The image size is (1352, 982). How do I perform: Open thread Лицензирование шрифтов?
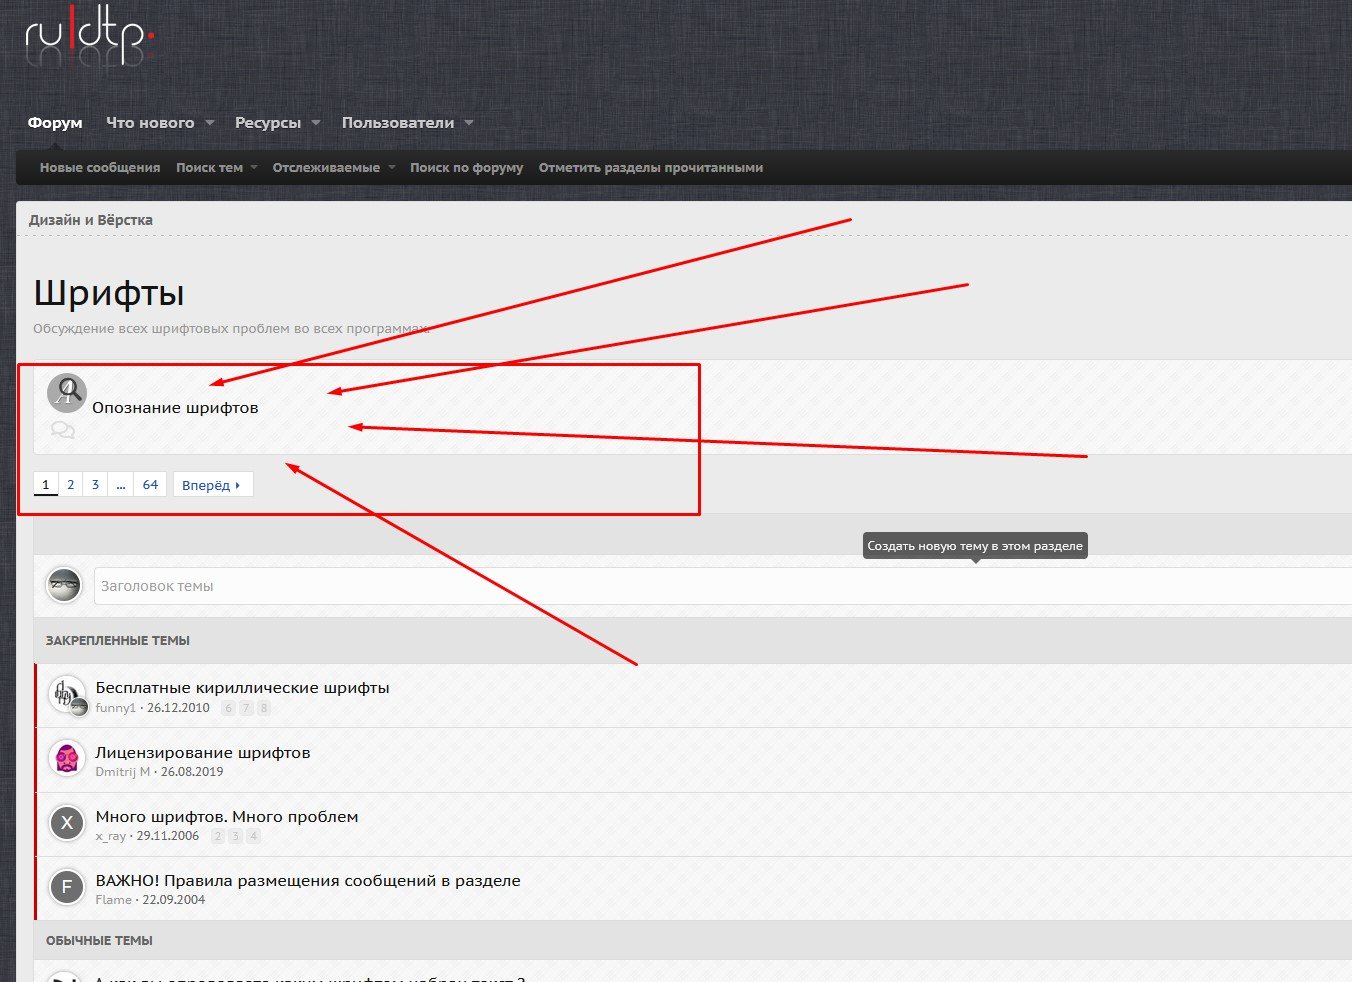pyautogui.click(x=203, y=753)
